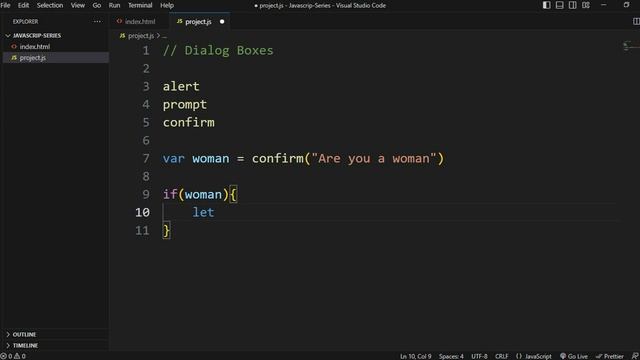The width and height of the screenshot is (640, 360).
Task: Split the editor with the top-right icon
Action: coord(636,21)
